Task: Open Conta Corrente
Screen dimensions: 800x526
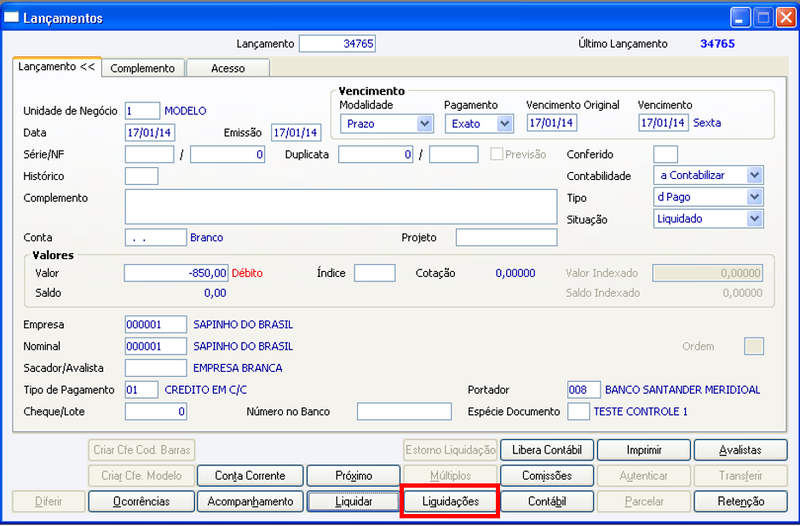Action: click(250, 475)
